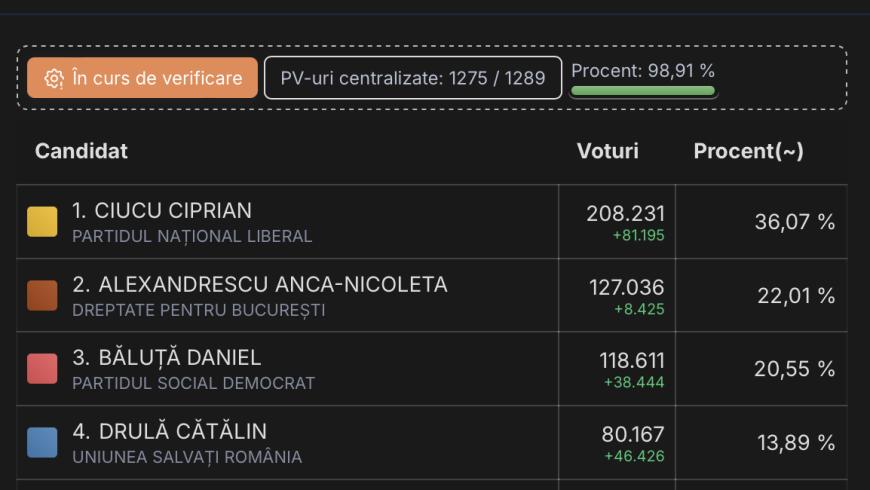Click the 22,01 % percentage for Alexandrescu

[794, 296]
